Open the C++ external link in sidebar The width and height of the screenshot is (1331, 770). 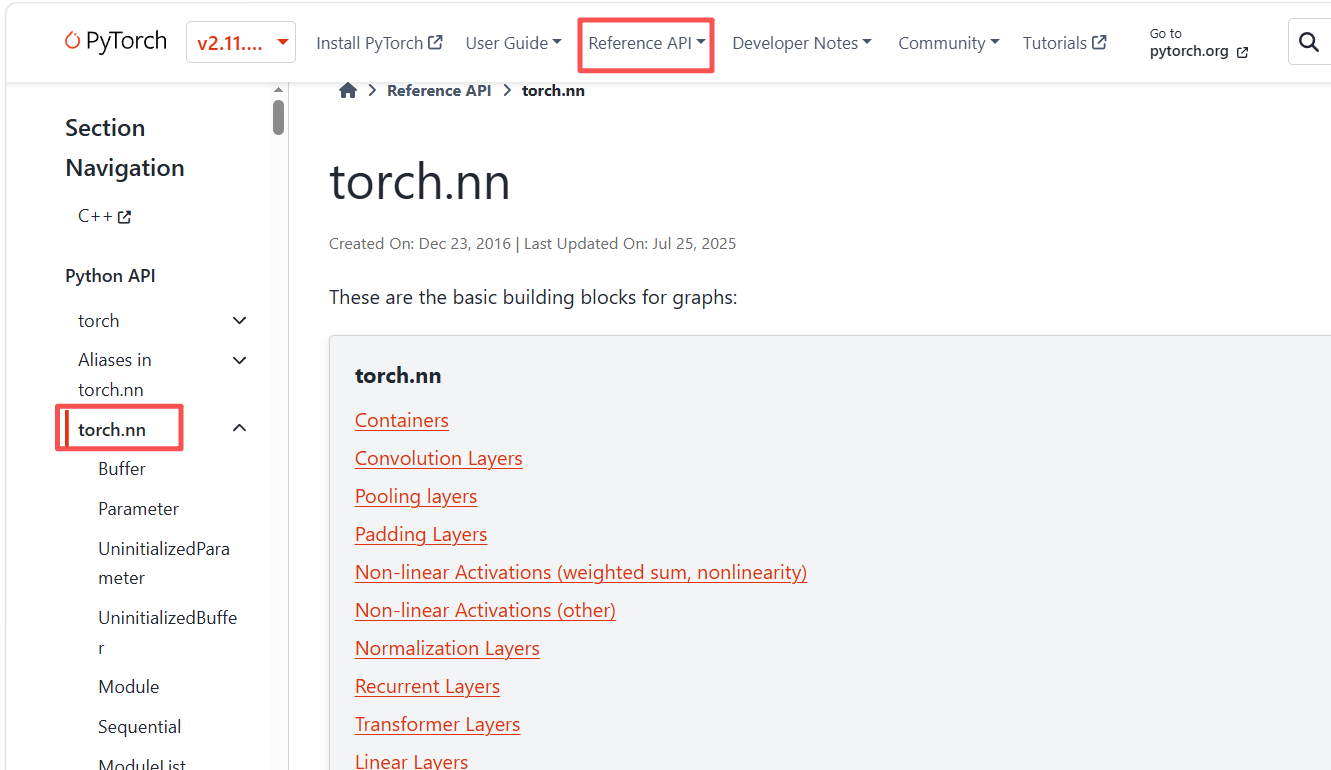coord(104,216)
